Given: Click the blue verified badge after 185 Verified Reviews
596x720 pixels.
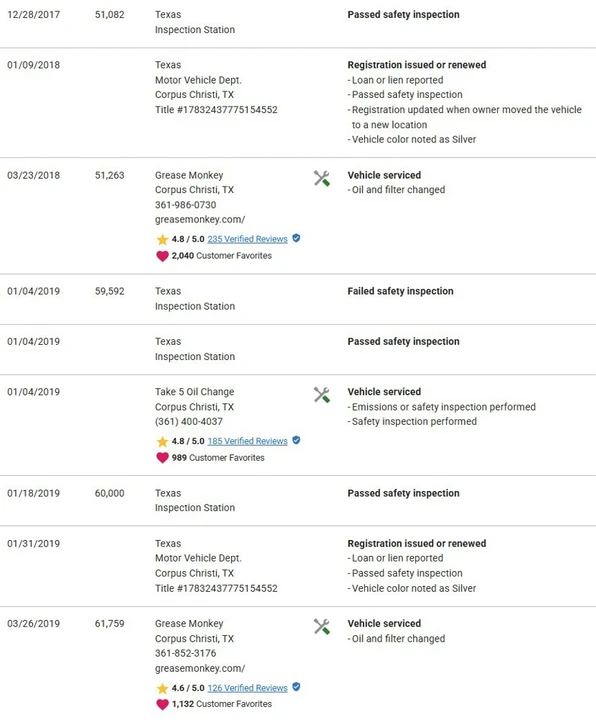Looking at the screenshot, I should click(x=296, y=440).
